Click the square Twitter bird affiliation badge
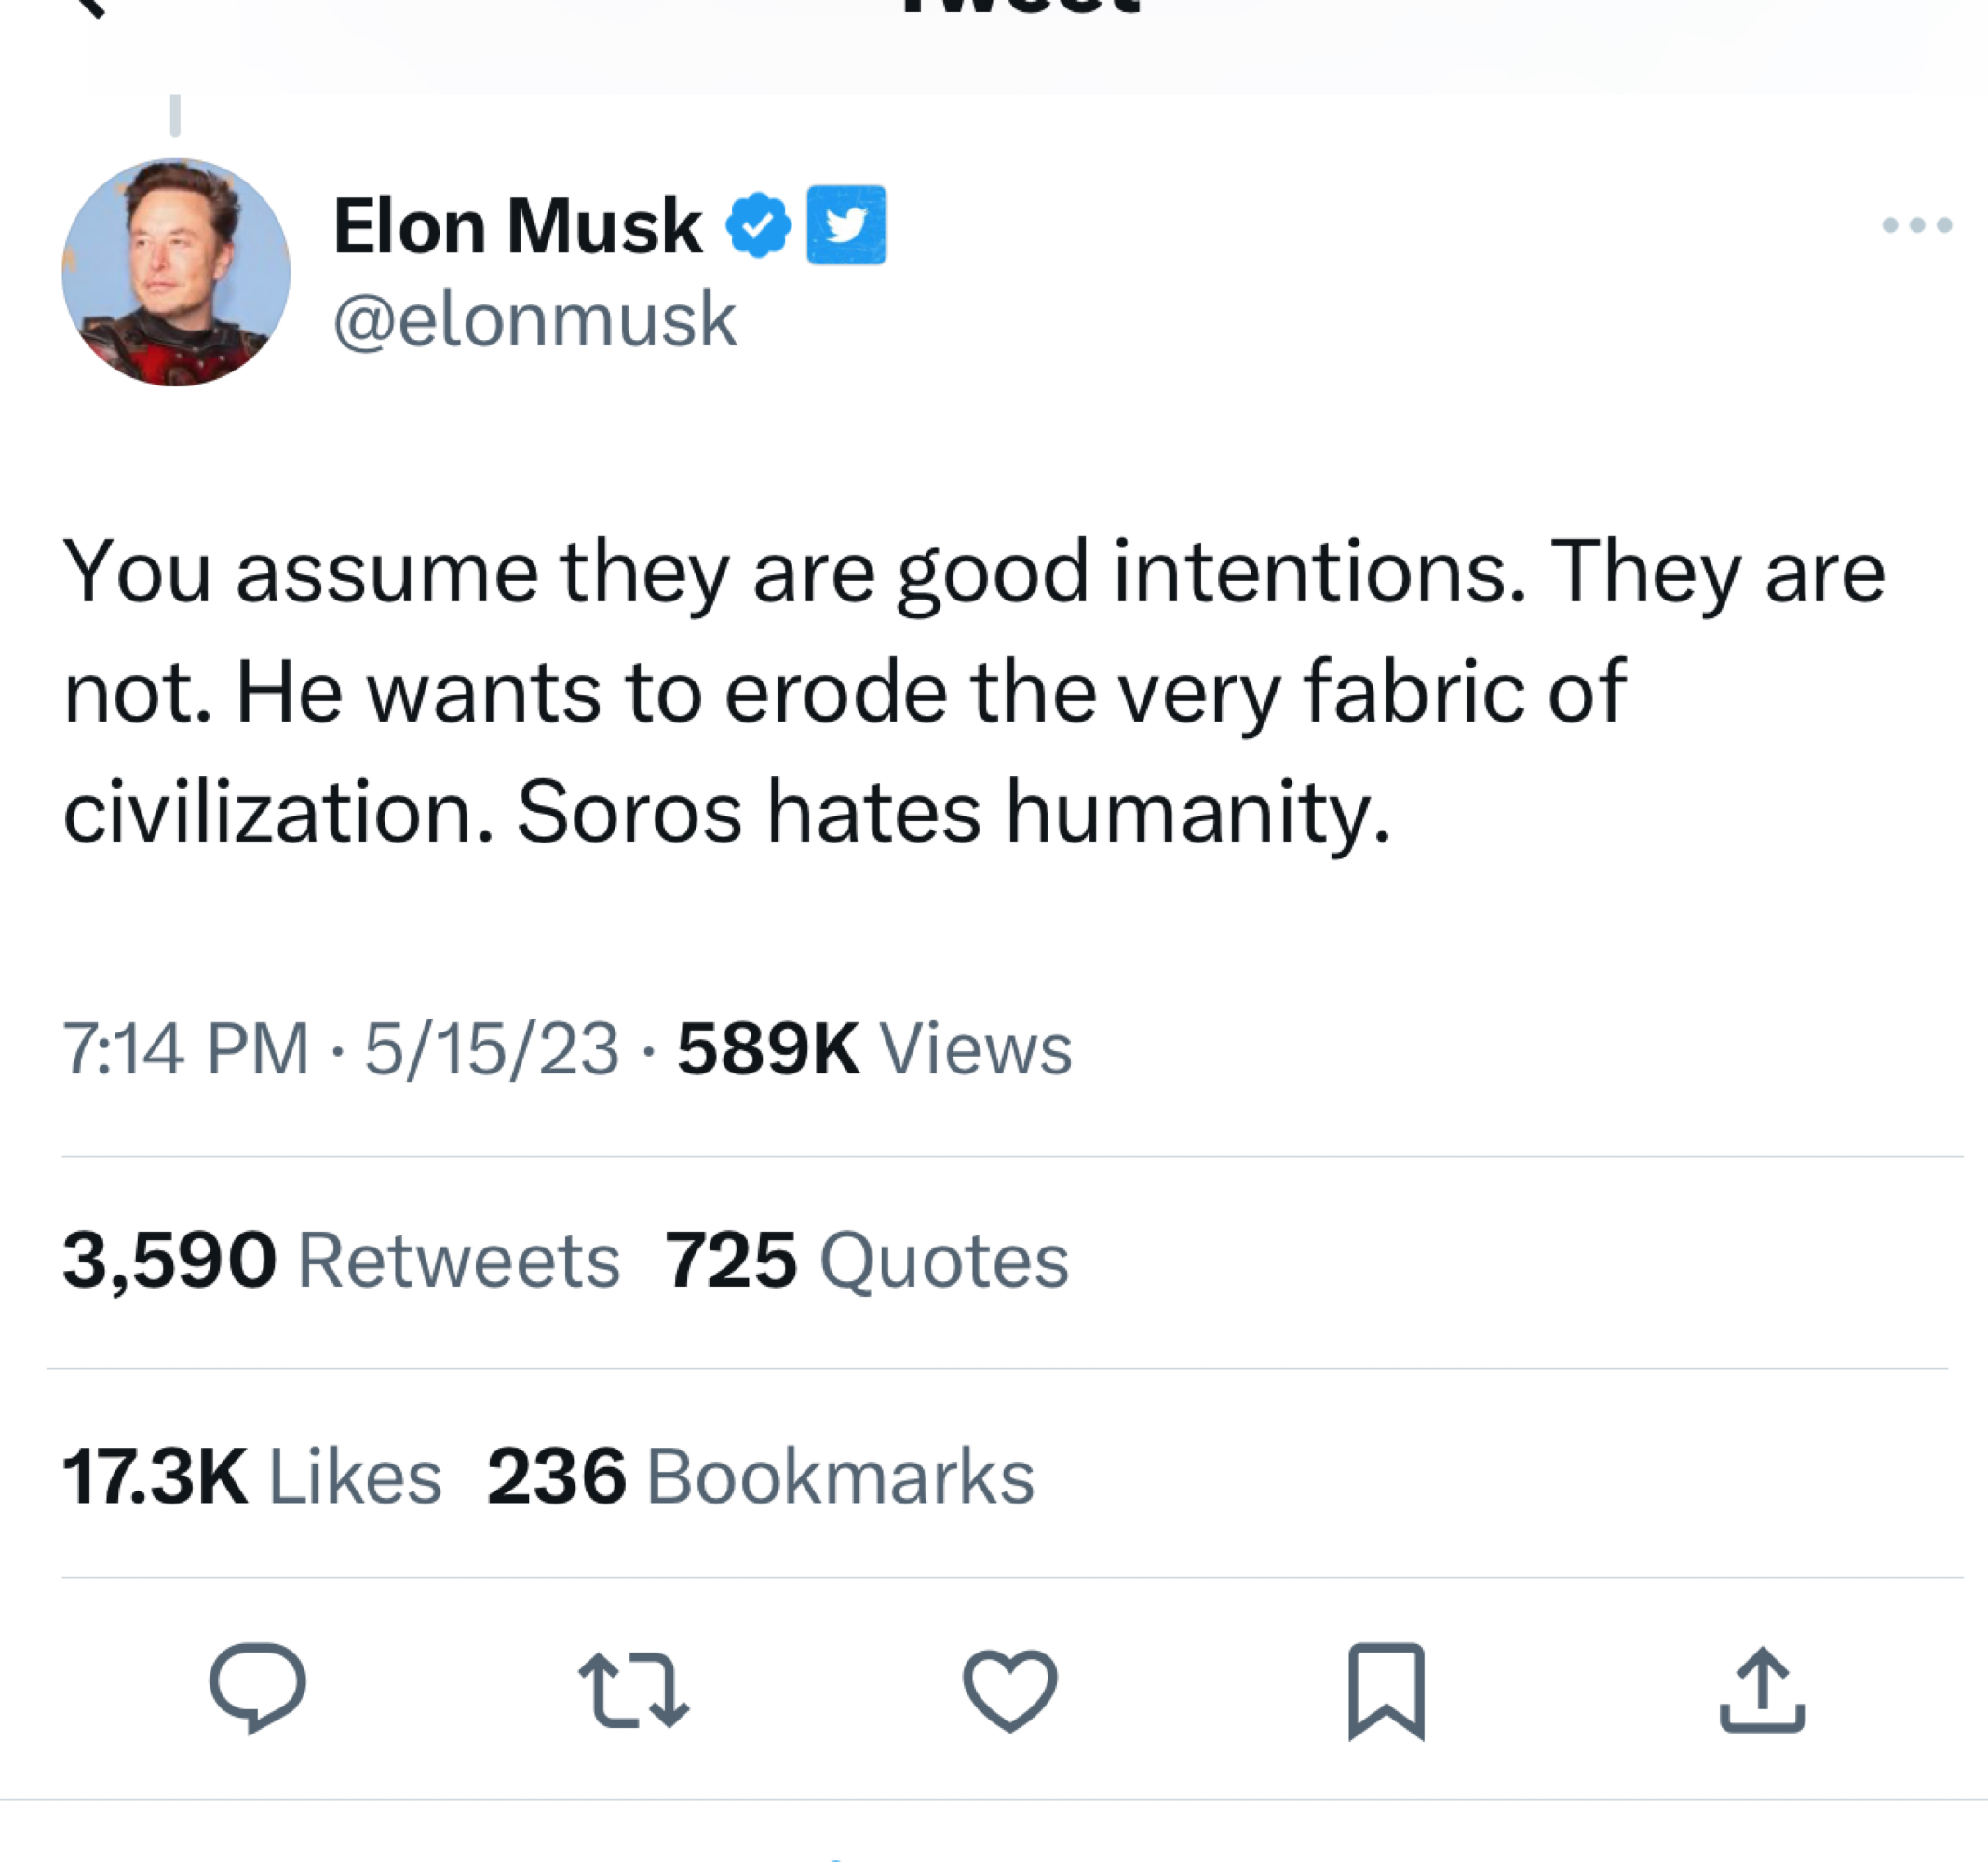Image resolution: width=1988 pixels, height=1862 pixels. pos(846,225)
